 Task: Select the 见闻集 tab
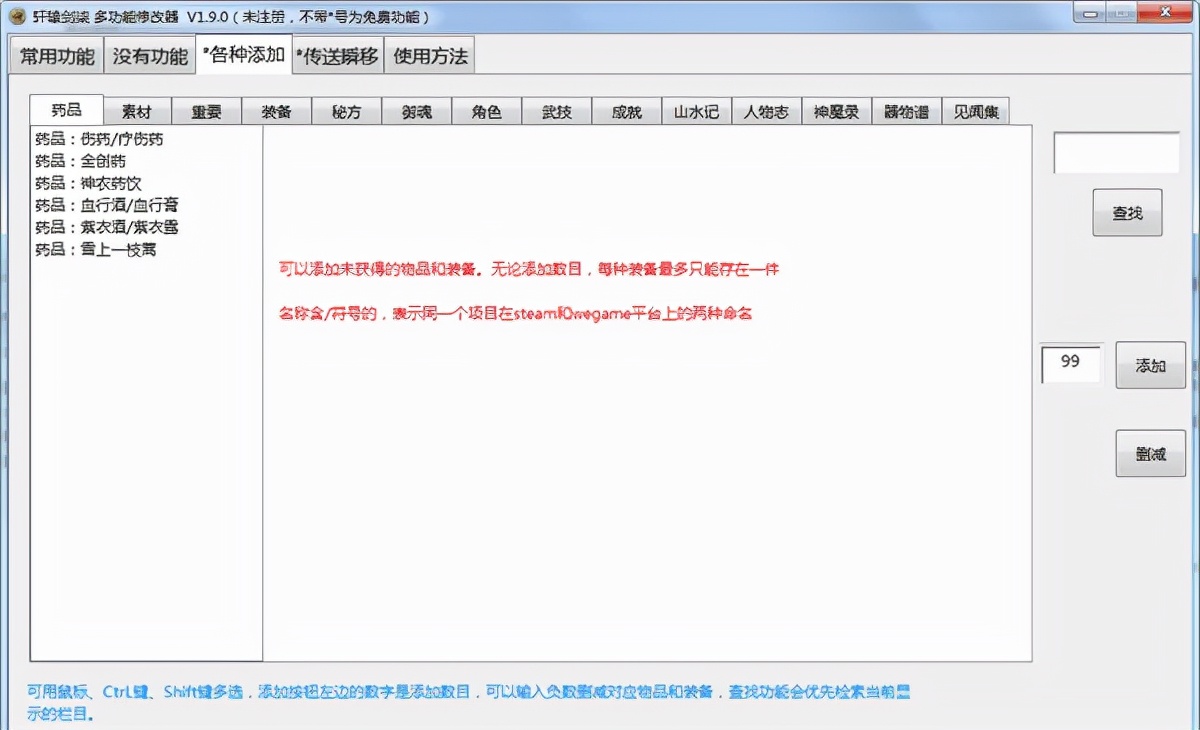point(976,111)
